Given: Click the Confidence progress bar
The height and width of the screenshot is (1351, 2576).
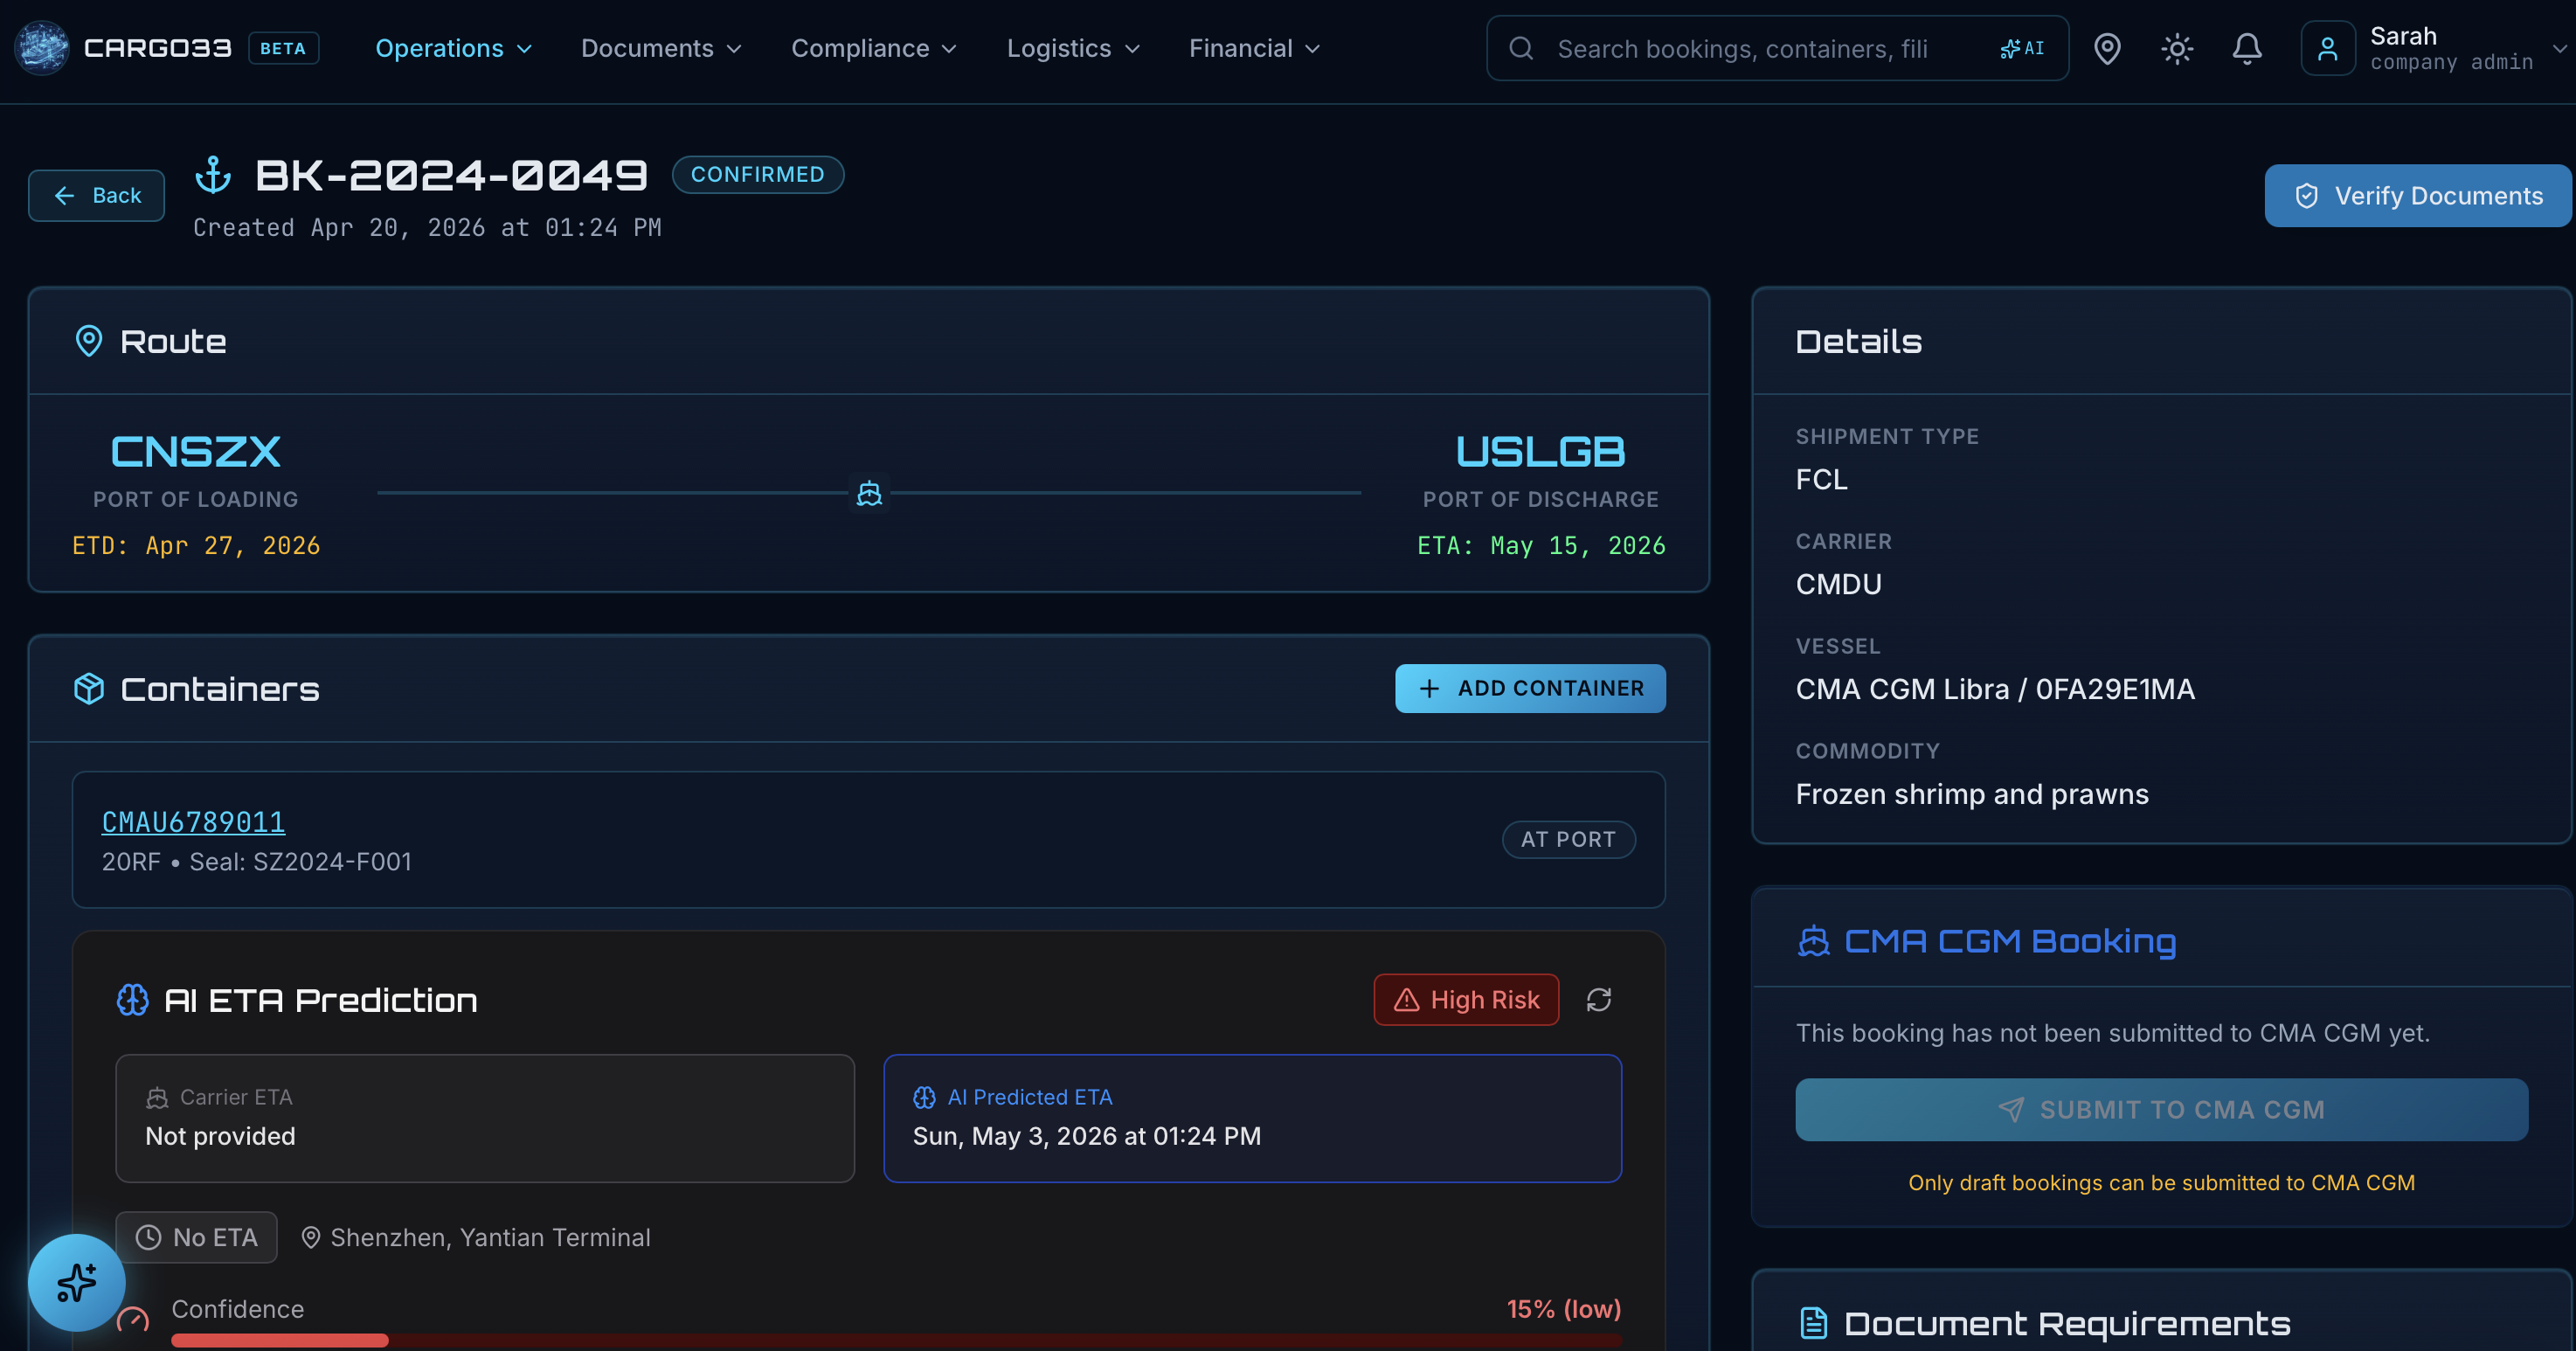Looking at the screenshot, I should click(x=895, y=1340).
